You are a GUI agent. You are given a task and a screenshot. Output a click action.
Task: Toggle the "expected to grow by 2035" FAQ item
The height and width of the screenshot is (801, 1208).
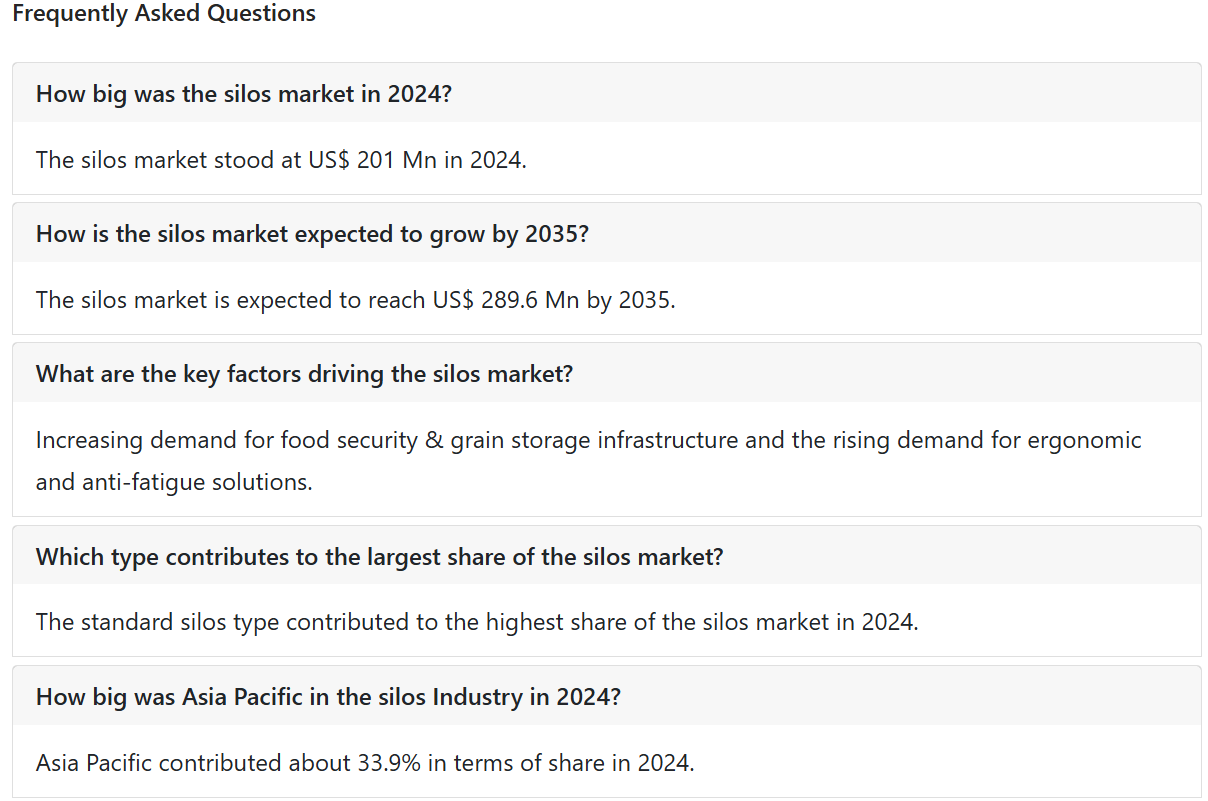[x=606, y=233]
